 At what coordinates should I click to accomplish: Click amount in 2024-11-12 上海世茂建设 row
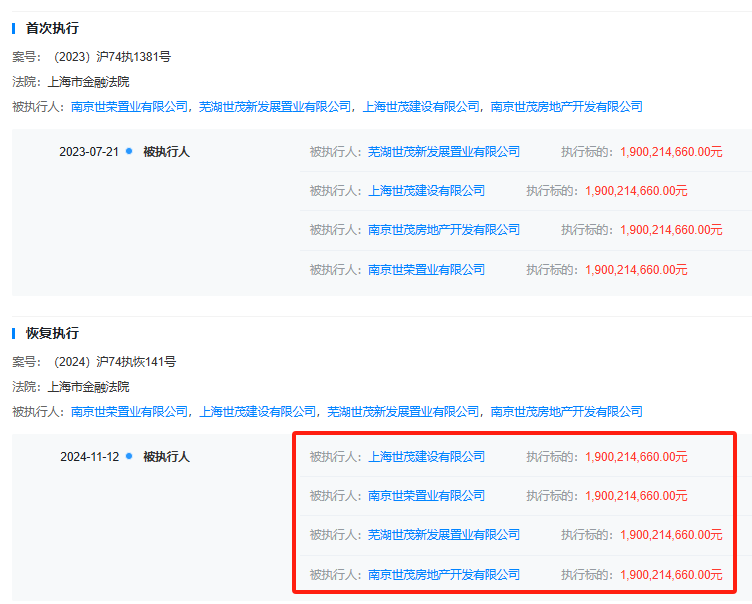[x=636, y=457]
